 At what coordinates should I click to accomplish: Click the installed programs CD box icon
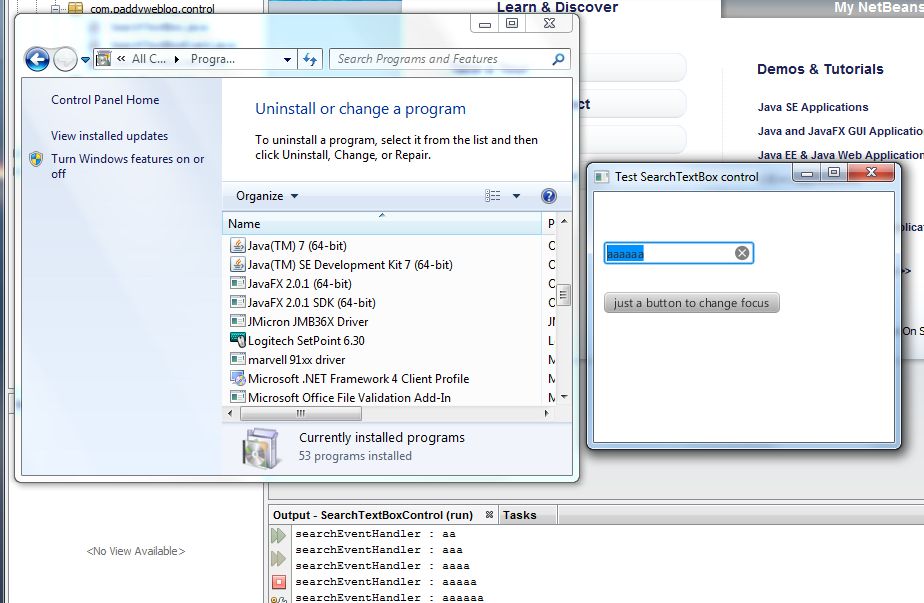[260, 449]
